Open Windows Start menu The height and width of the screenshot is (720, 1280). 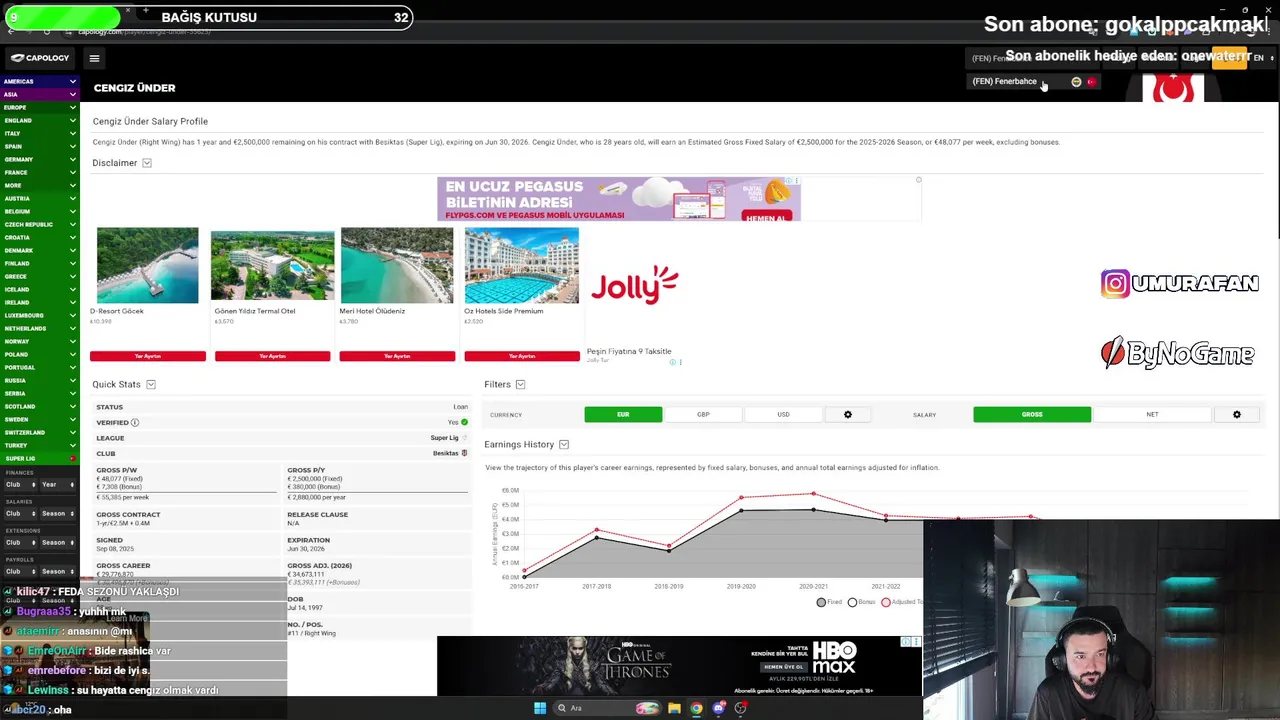(x=540, y=708)
